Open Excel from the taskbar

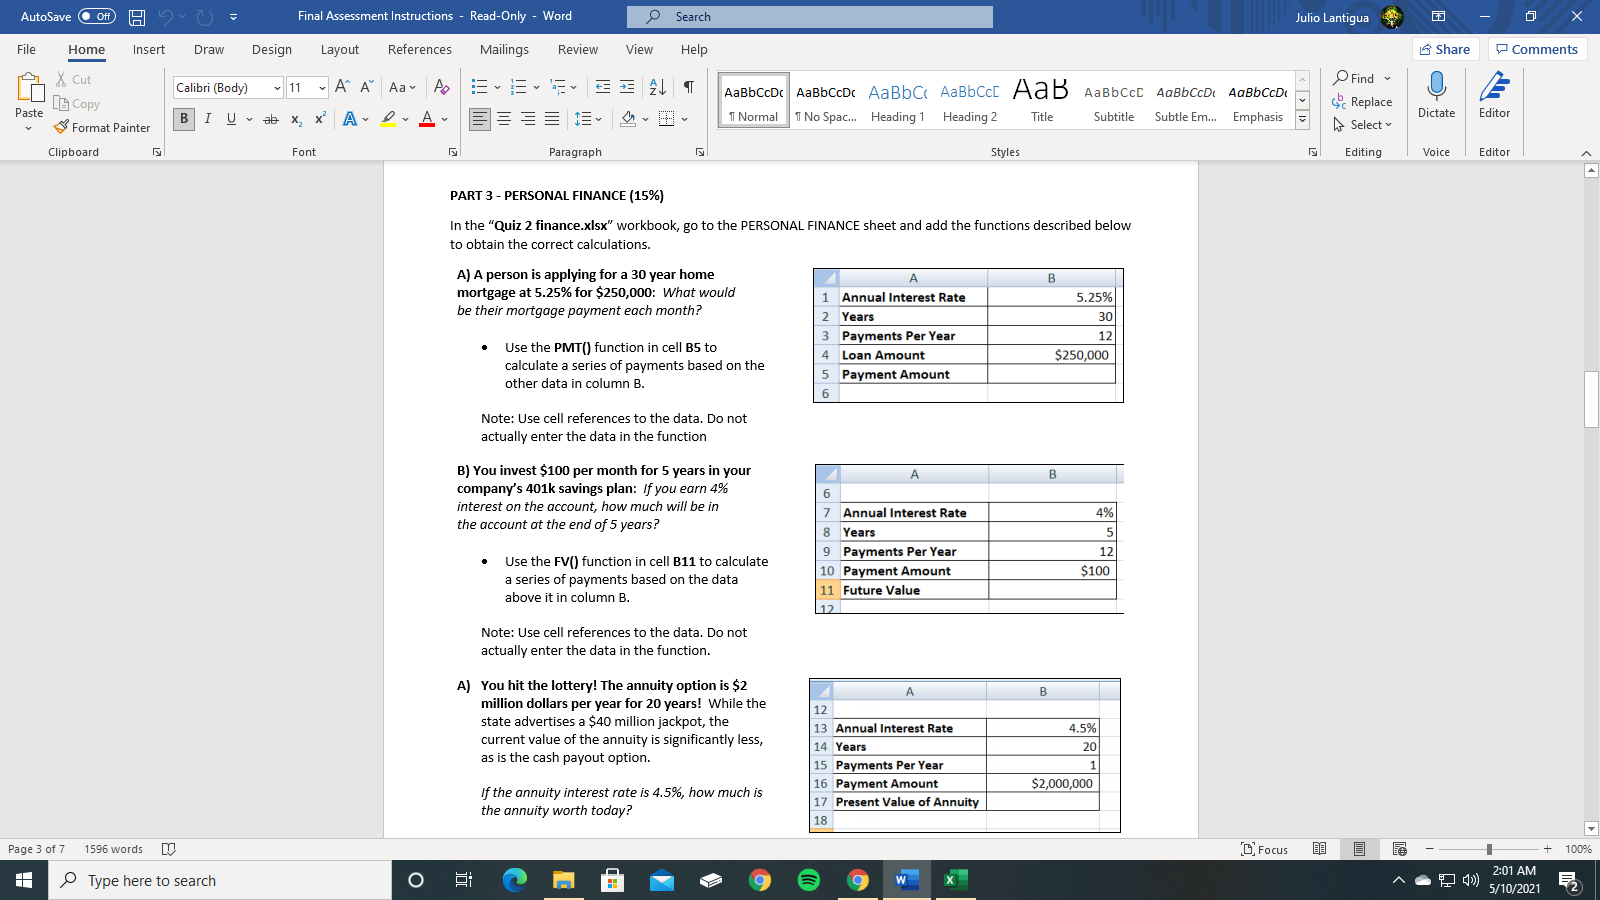[954, 880]
